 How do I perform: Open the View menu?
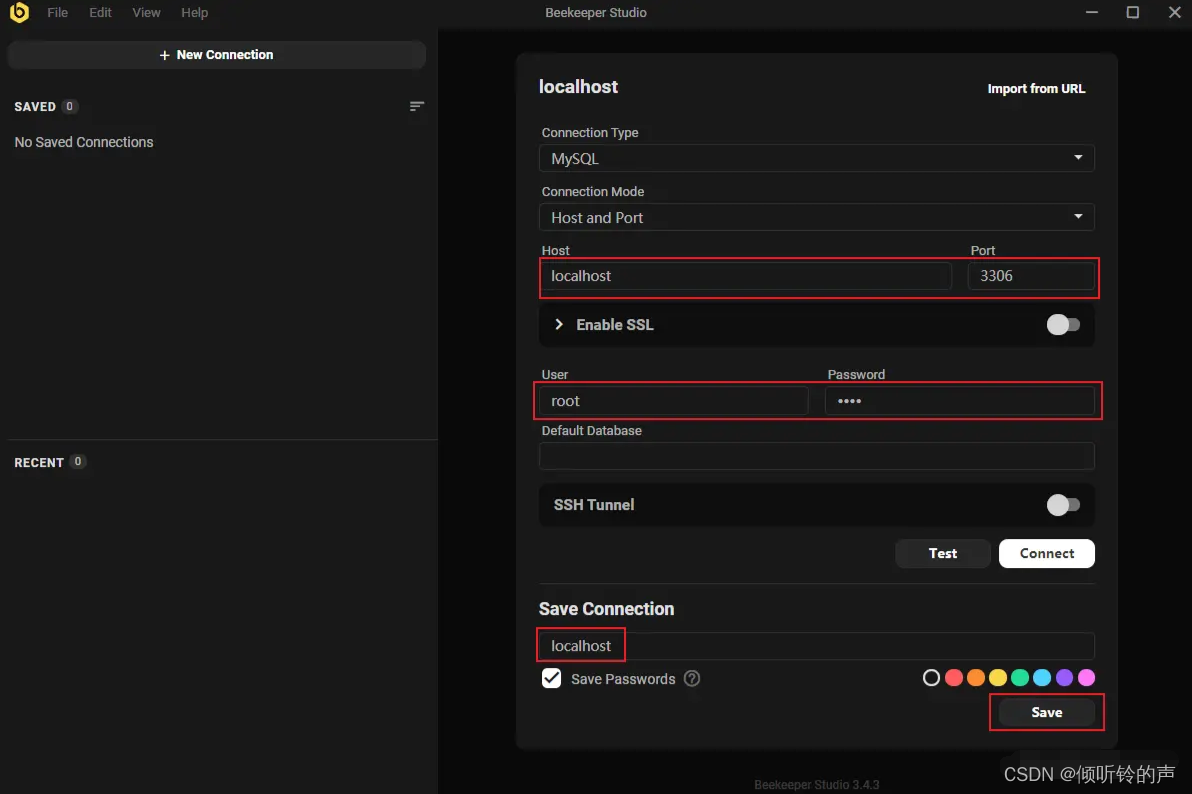click(146, 12)
